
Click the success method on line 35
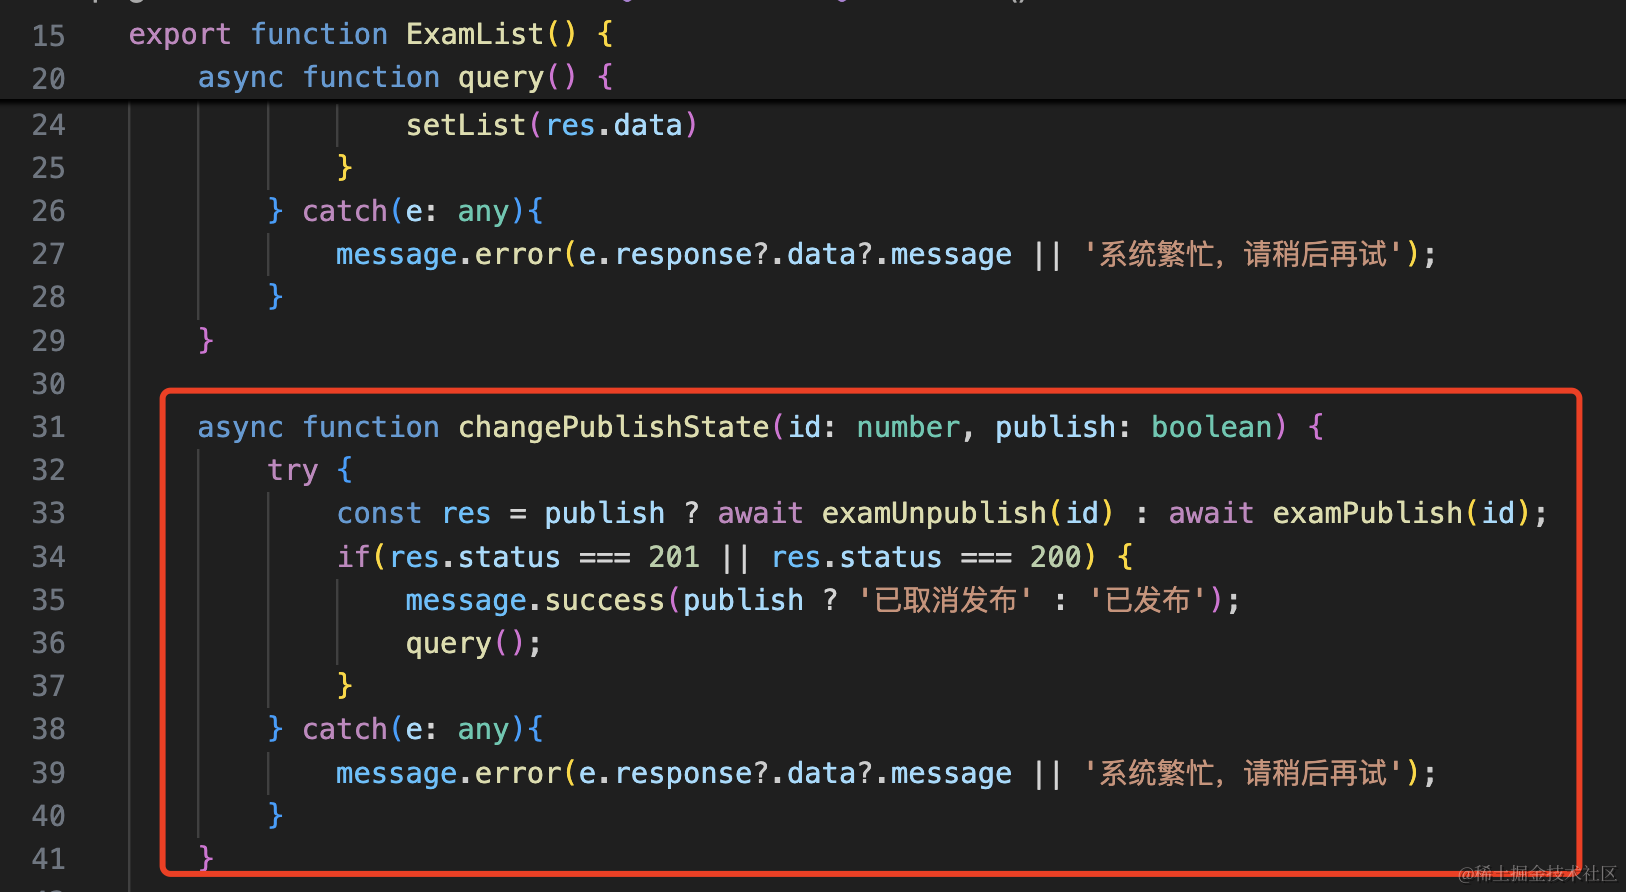point(605,600)
